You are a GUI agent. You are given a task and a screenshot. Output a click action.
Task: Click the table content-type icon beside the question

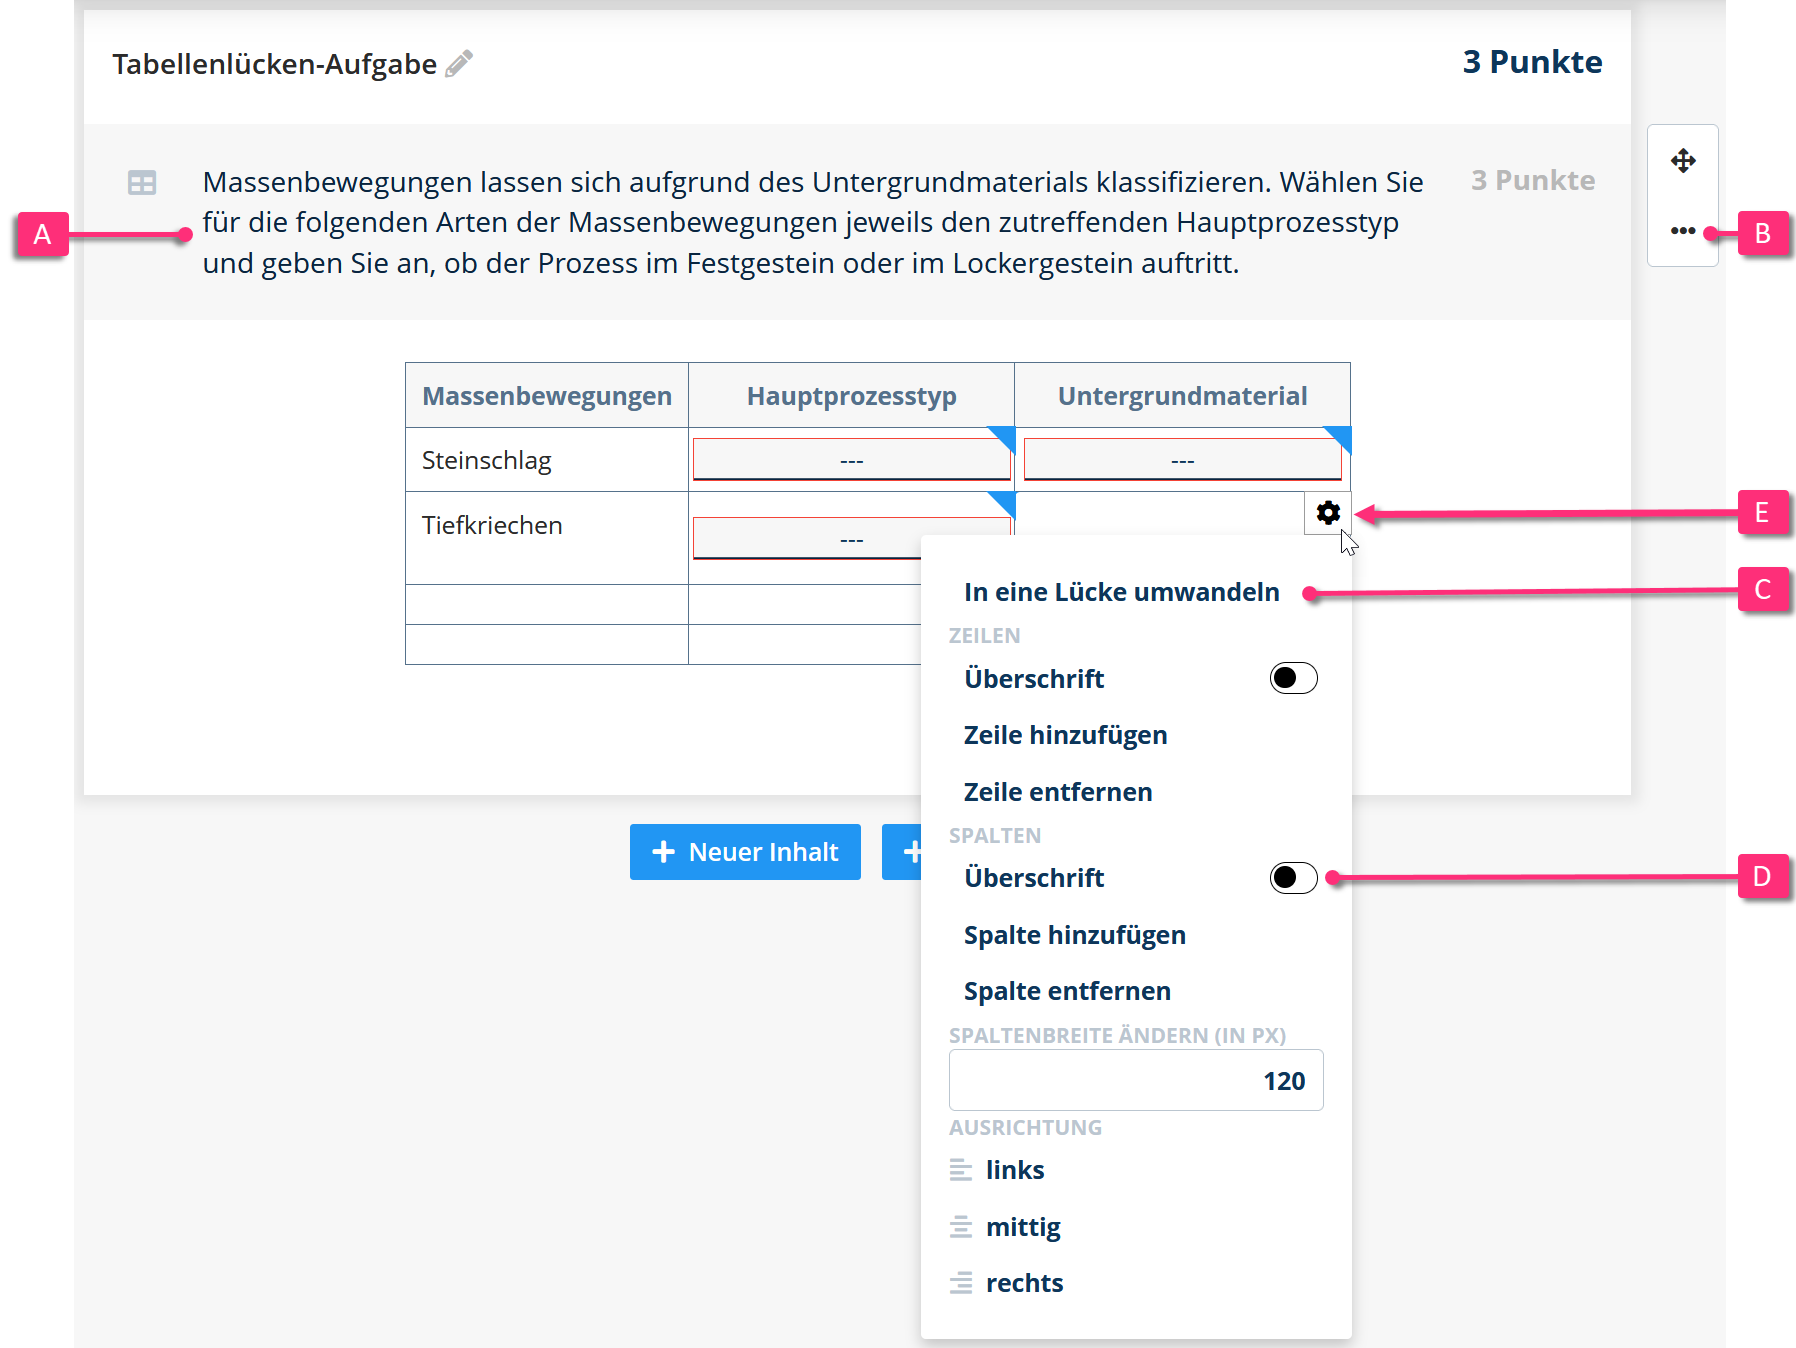(x=141, y=182)
